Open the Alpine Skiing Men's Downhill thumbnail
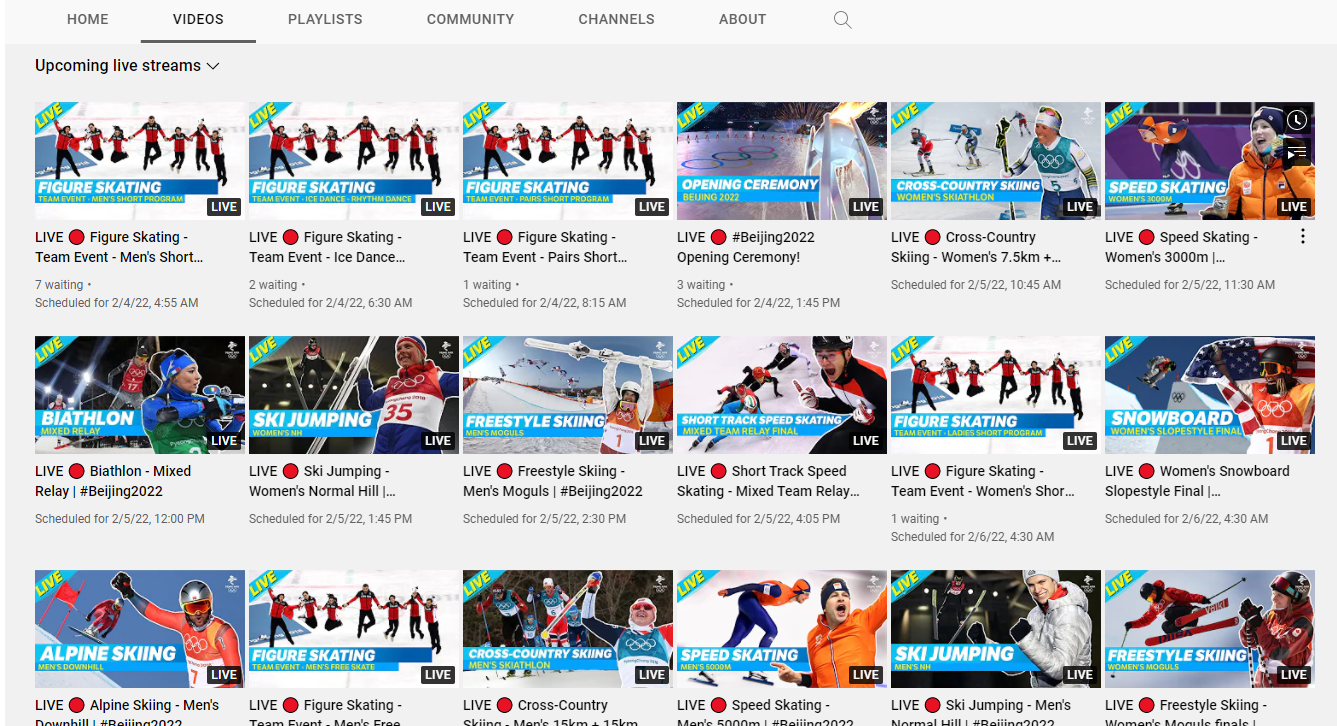This screenshot has width=1337, height=726. point(139,628)
